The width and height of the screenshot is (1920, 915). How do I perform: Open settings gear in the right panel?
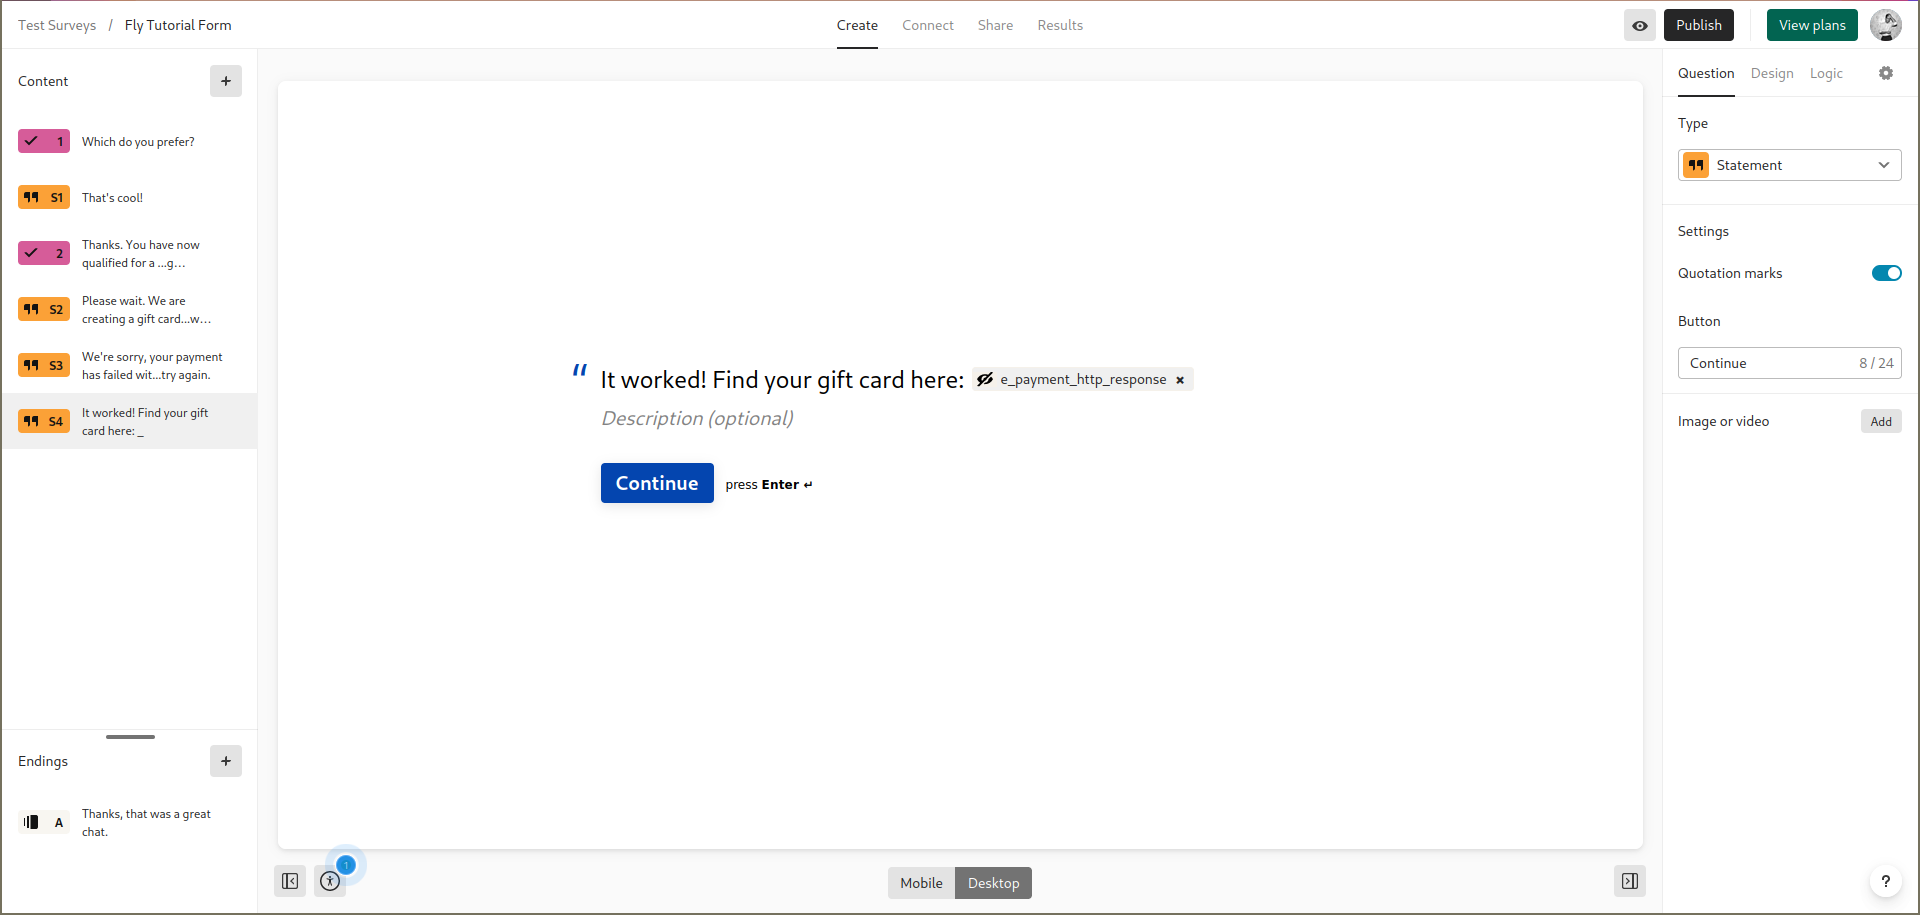tap(1886, 73)
